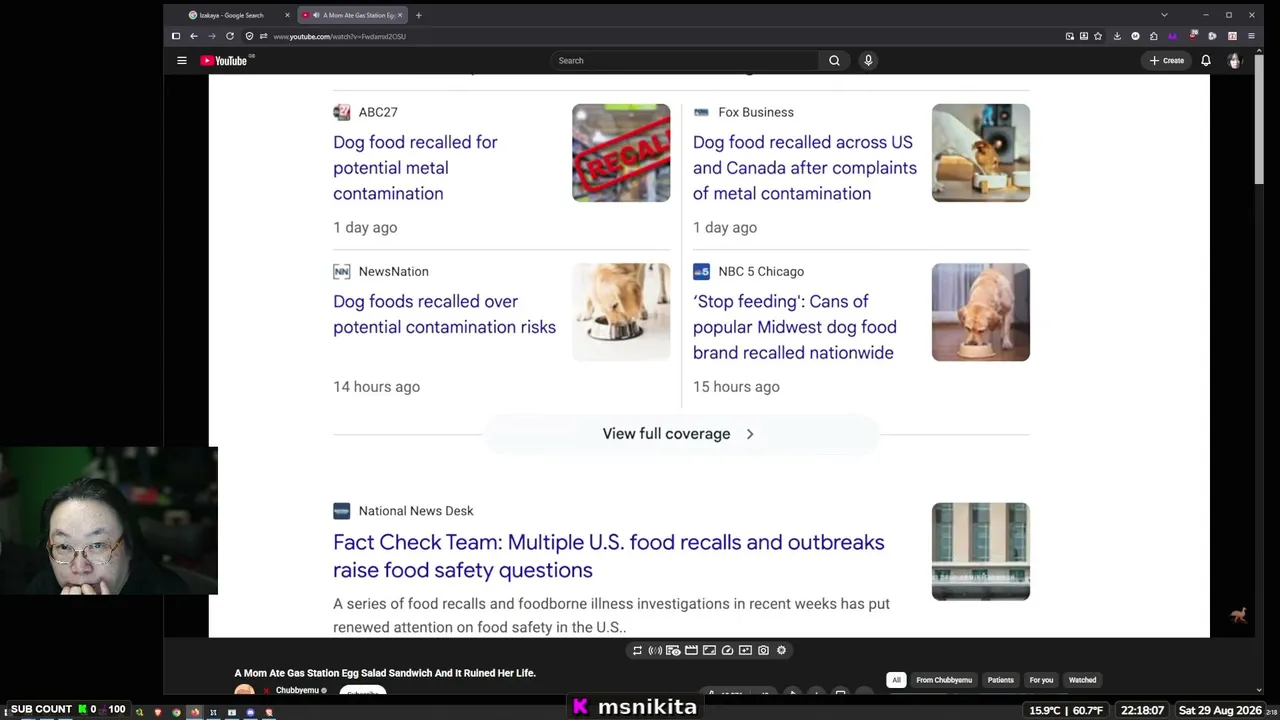This screenshot has height=720, width=1280.
Task: Bookmark this page with the star icon
Action: [1098, 36]
